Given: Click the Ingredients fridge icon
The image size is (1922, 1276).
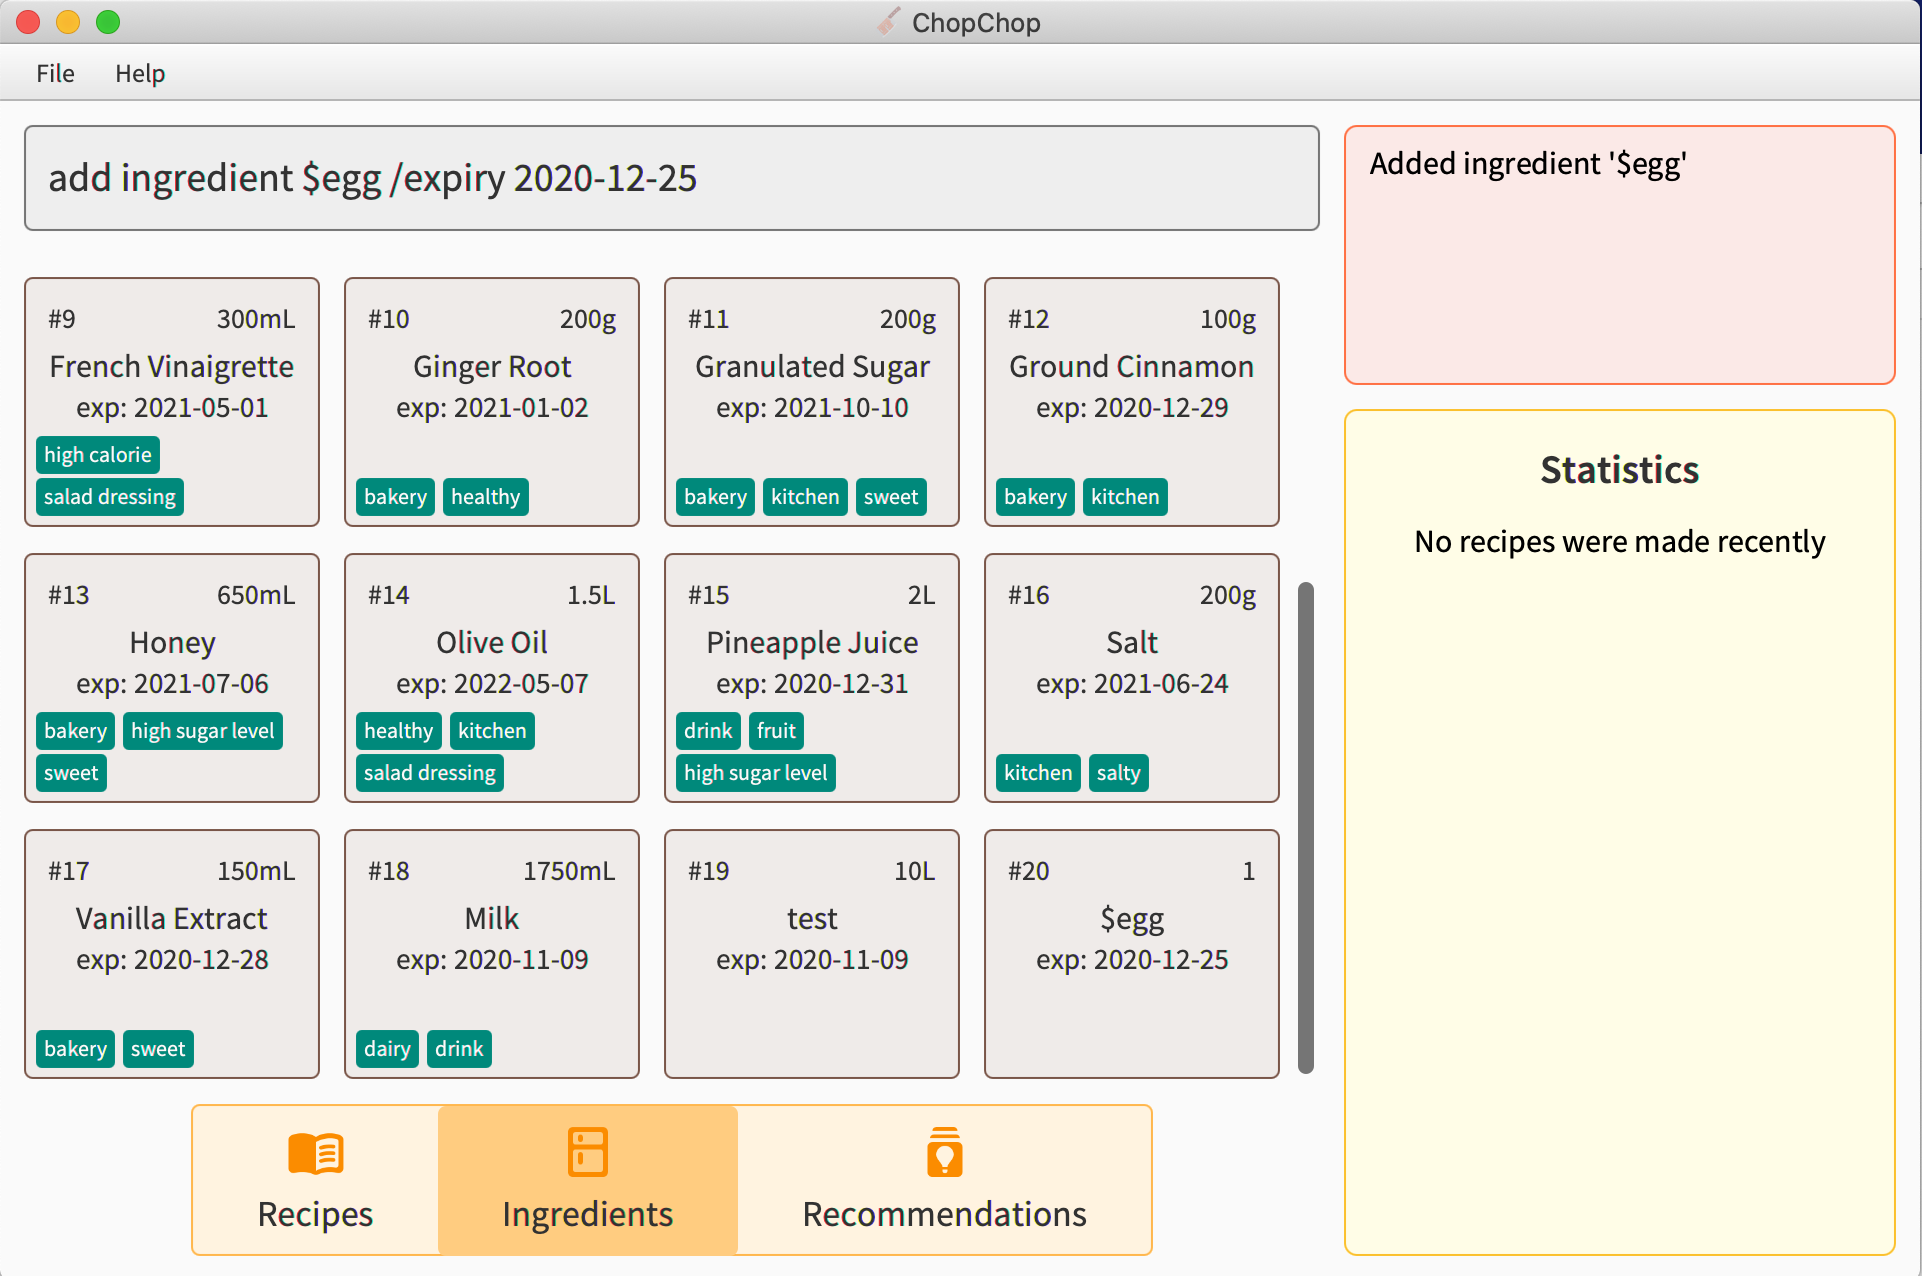Looking at the screenshot, I should (x=587, y=1151).
